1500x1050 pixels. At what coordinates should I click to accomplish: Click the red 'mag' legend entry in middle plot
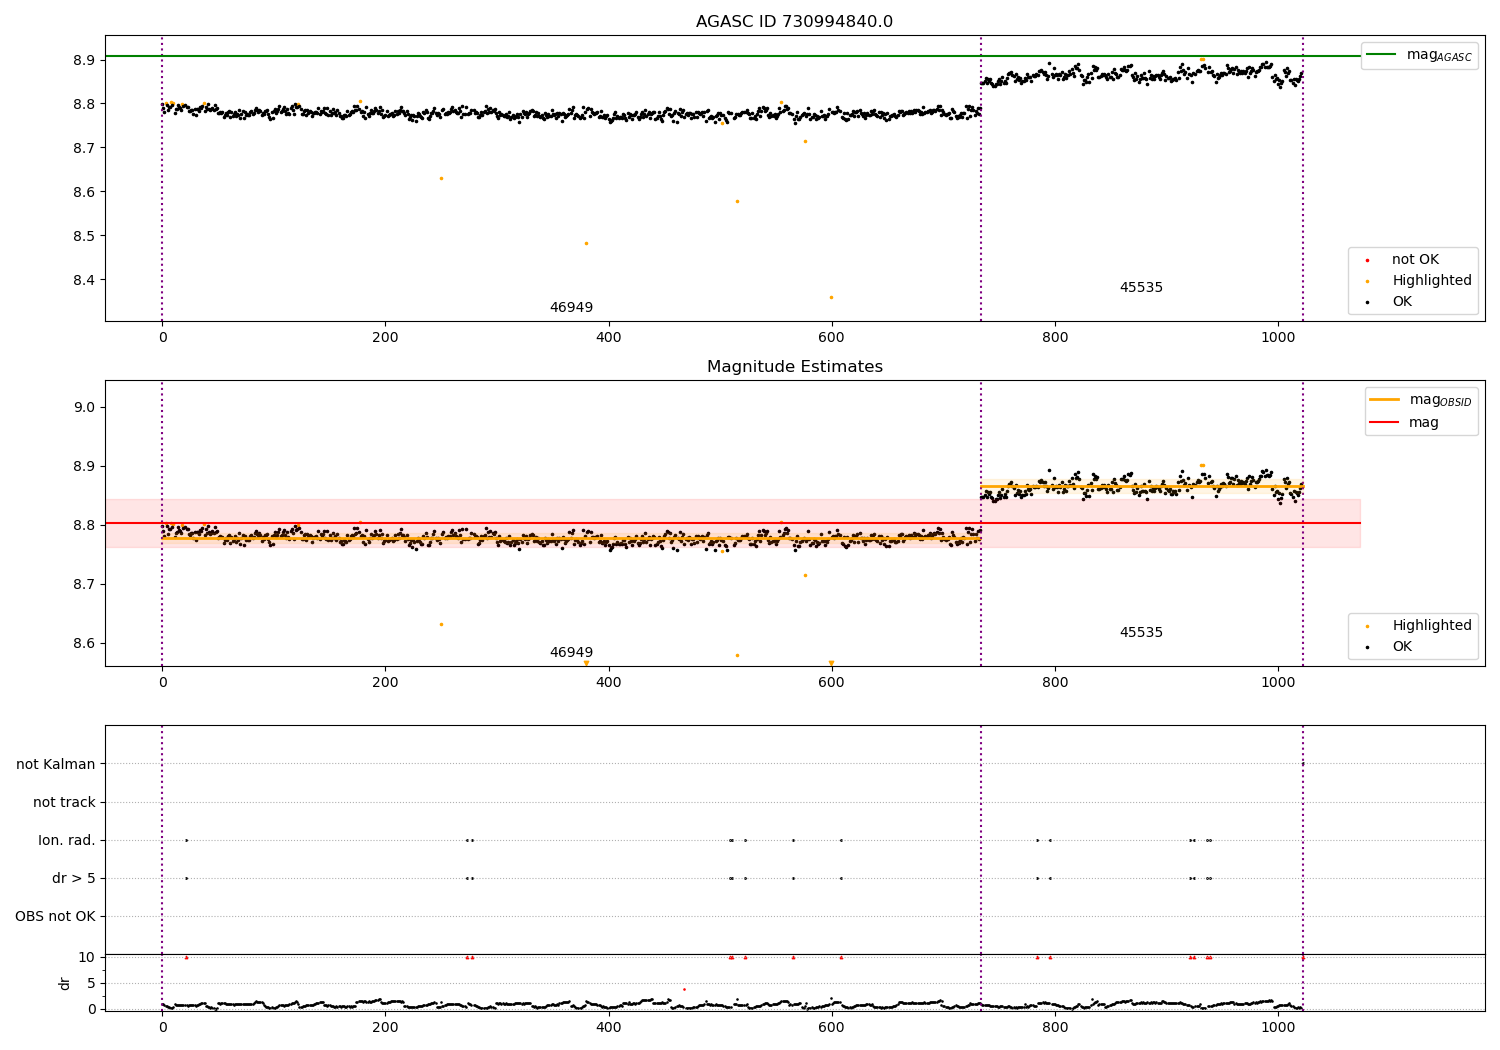[1404, 423]
